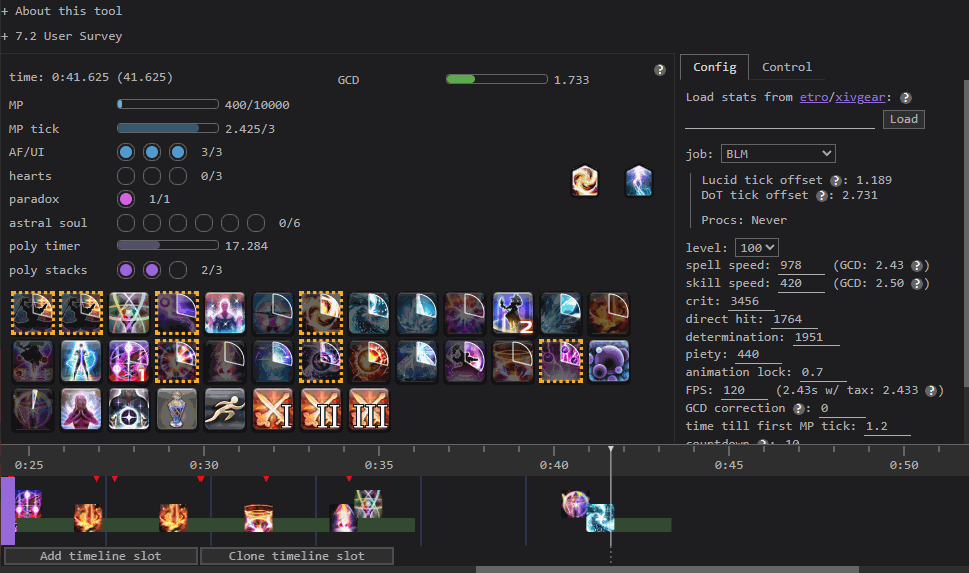The width and height of the screenshot is (969, 573).
Task: Select the Config tab
Action: (714, 67)
